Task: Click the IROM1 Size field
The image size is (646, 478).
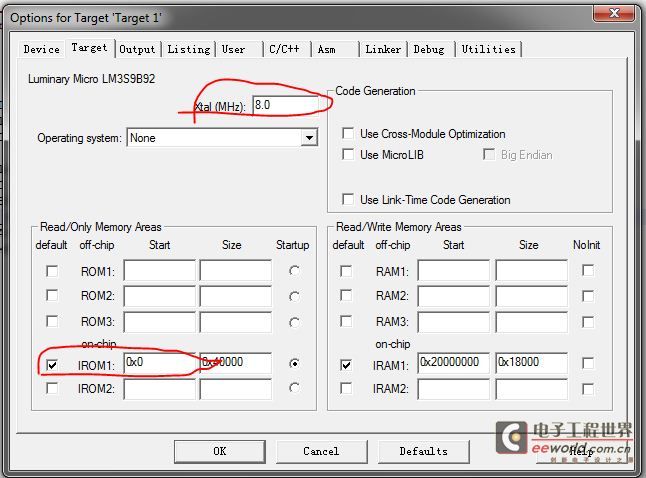Action: pyautogui.click(x=236, y=363)
